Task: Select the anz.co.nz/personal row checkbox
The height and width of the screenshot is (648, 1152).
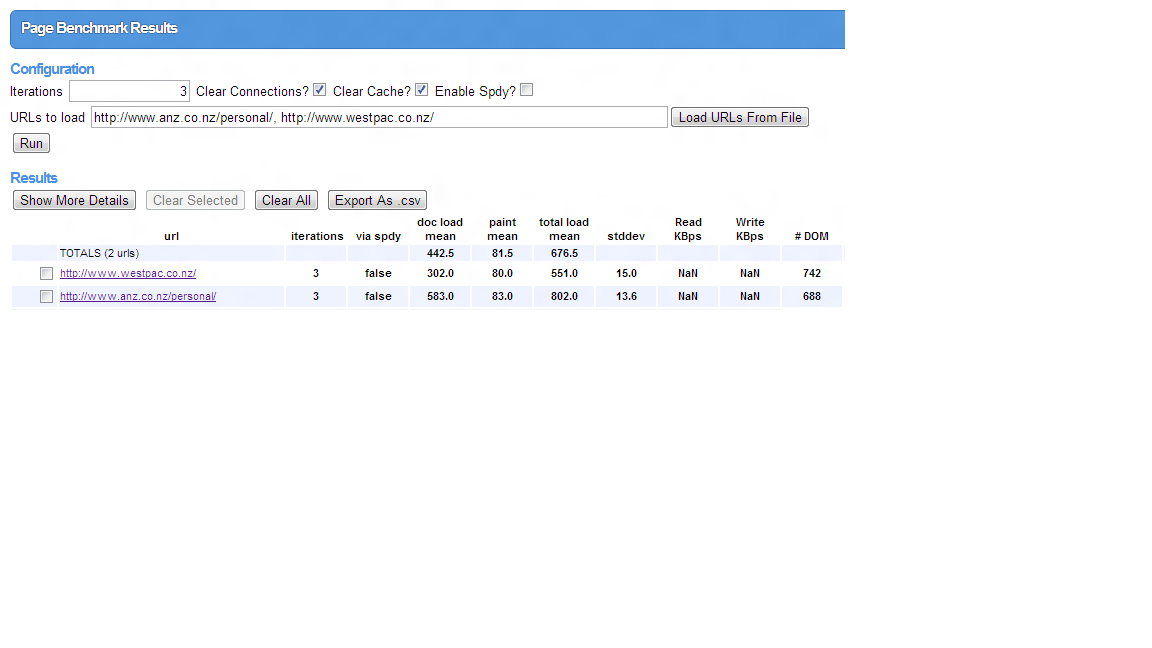Action: click(x=46, y=297)
